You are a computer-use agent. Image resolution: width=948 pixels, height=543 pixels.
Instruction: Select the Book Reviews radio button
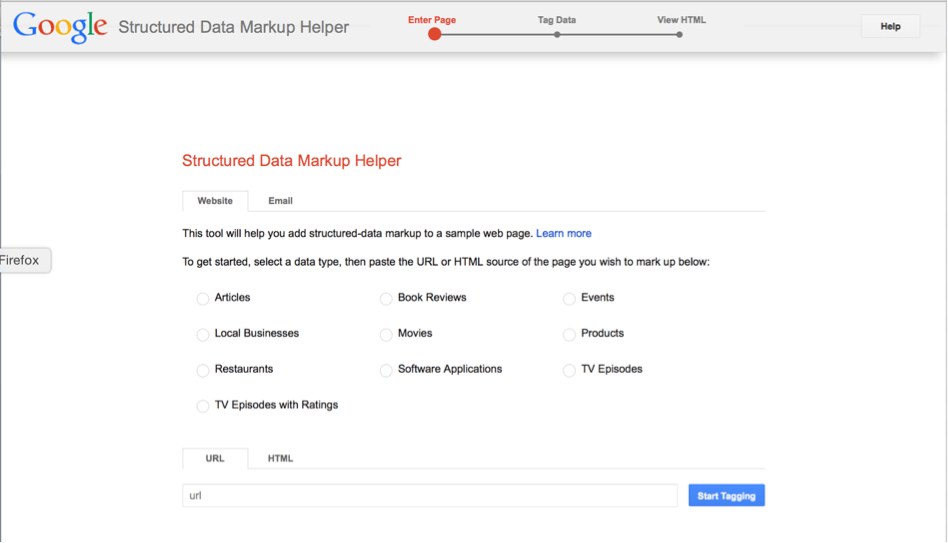point(386,299)
